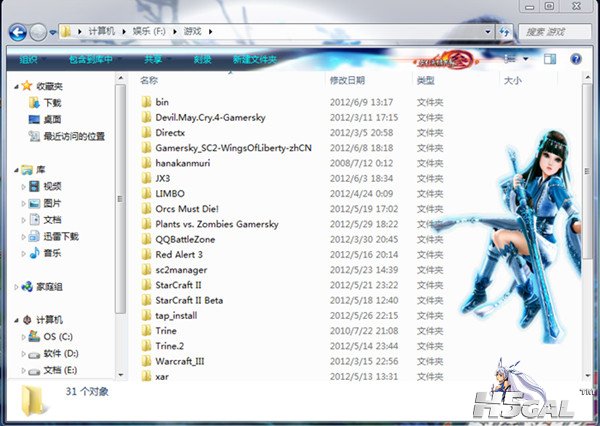The height and width of the screenshot is (426, 600).
Task: Select the 音乐 library icon
Action: click(34, 253)
